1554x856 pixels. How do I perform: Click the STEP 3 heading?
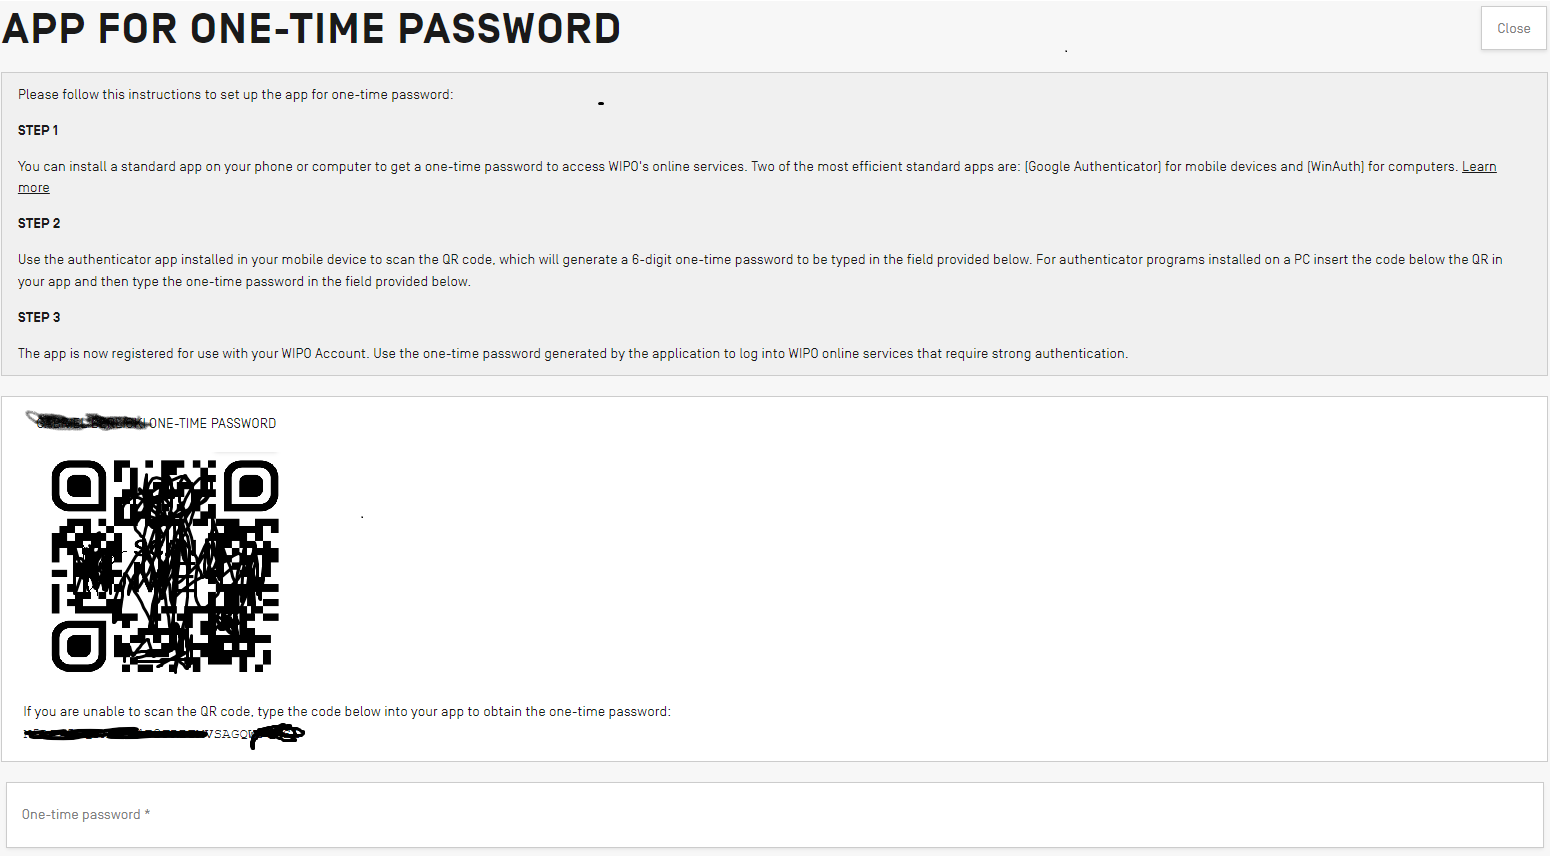tap(39, 318)
